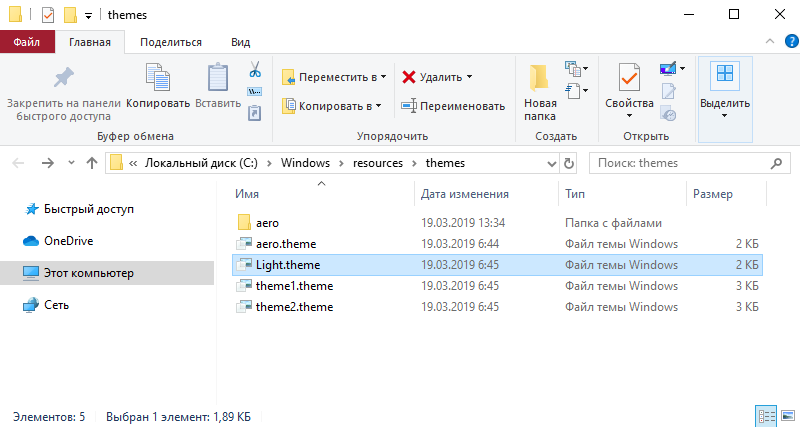The height and width of the screenshot is (427, 800).
Task: Open the Файл menu
Action: tap(27, 42)
